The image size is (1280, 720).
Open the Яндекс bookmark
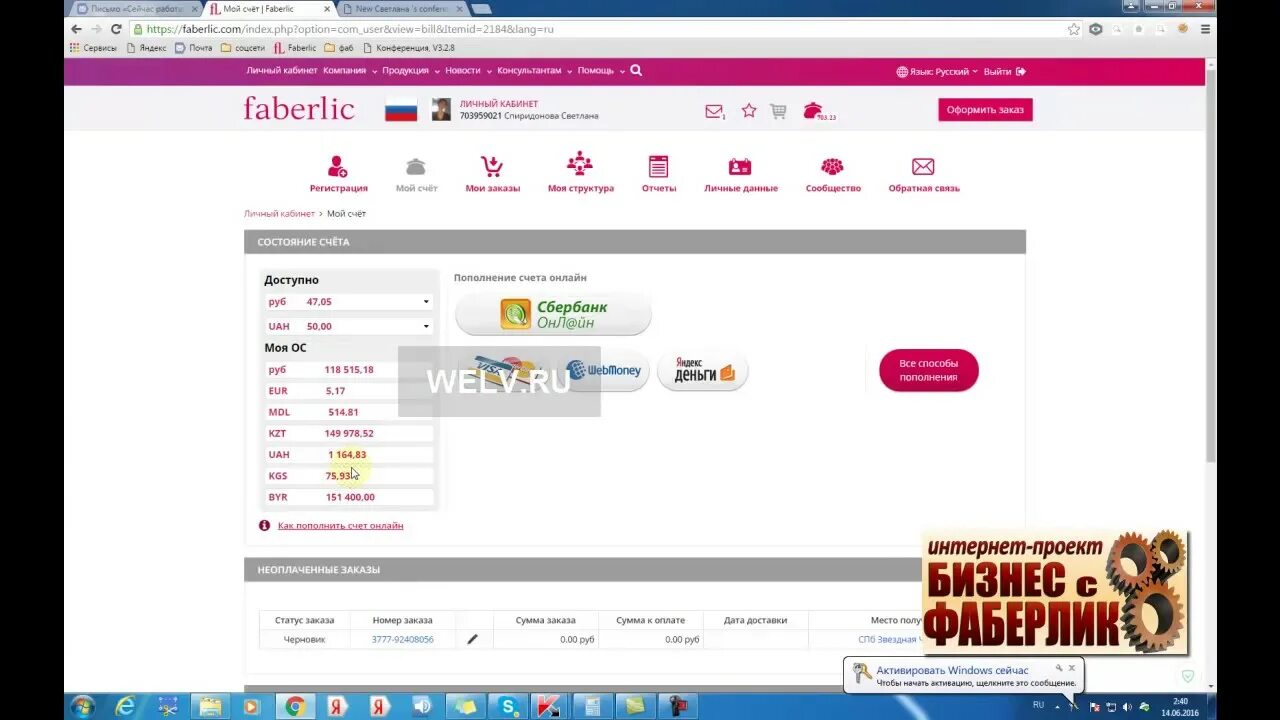coord(147,48)
